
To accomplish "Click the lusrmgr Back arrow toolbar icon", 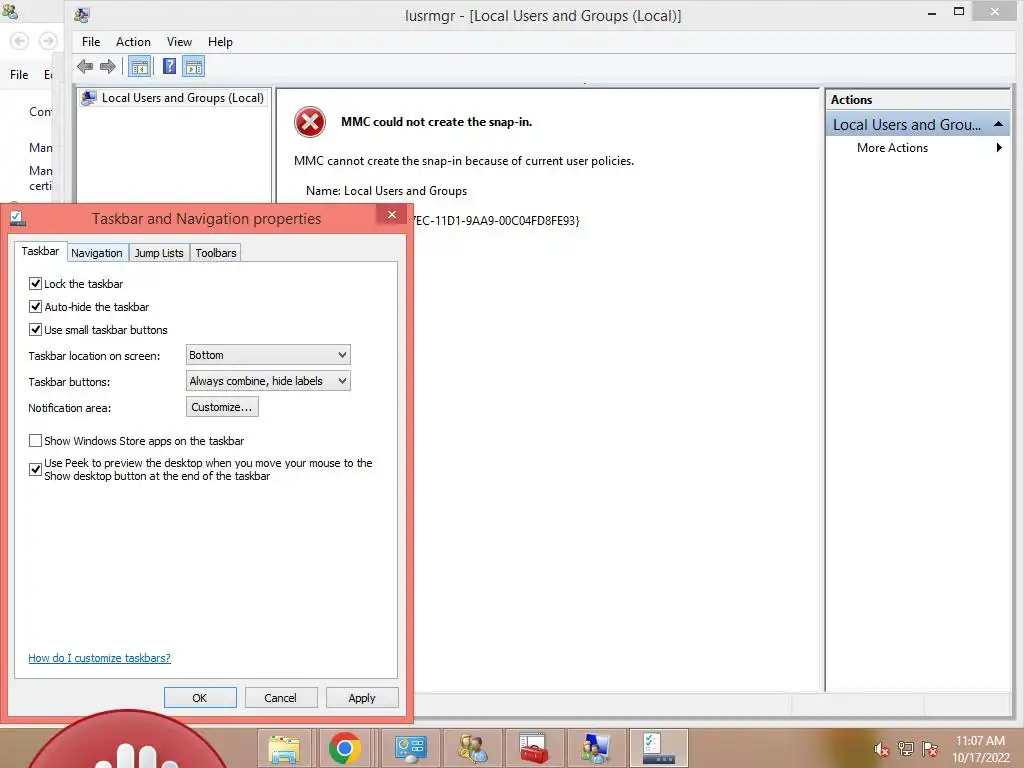I will coord(85,66).
